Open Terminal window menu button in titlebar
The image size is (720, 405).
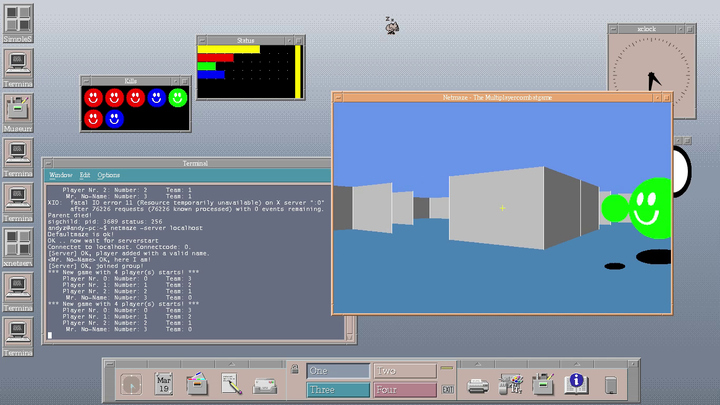tap(48, 163)
